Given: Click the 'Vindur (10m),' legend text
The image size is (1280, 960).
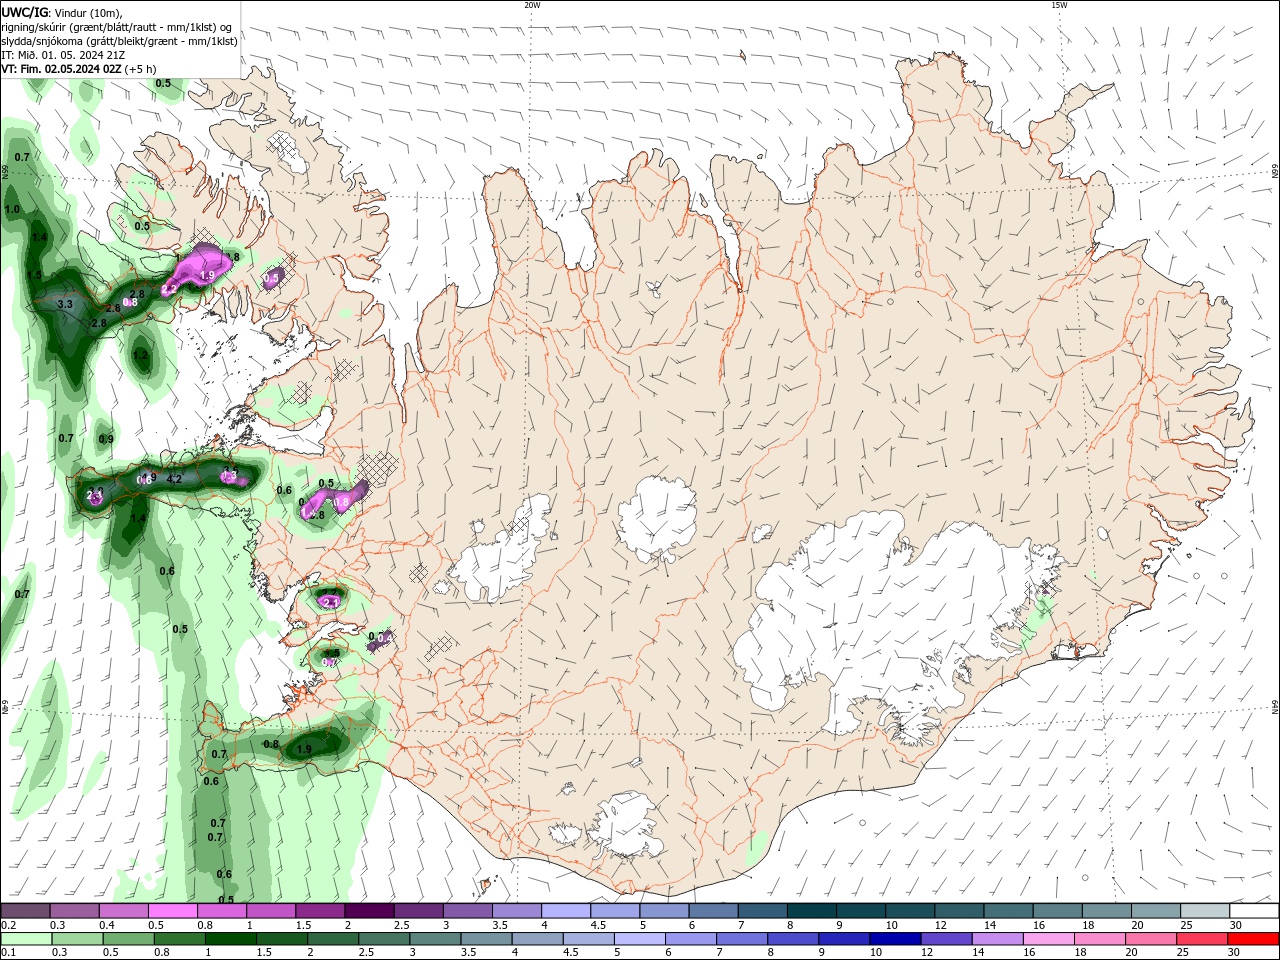Looking at the screenshot, I should click(x=87, y=13).
